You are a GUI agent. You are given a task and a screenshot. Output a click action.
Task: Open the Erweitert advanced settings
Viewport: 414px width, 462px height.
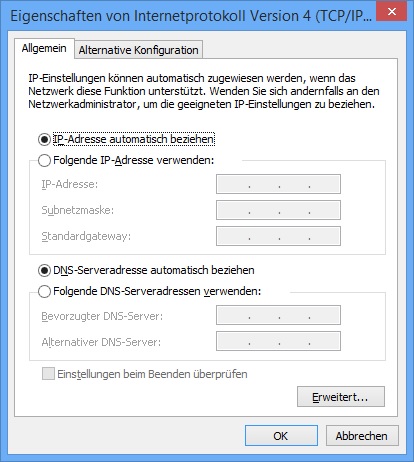click(x=341, y=397)
